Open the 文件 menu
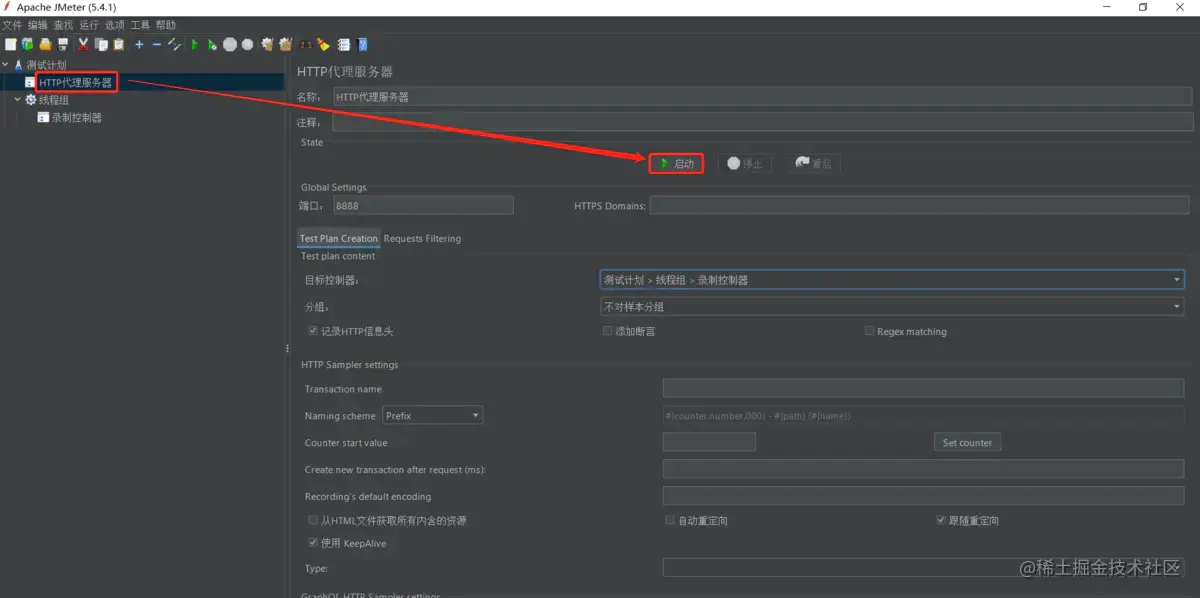This screenshot has width=1200, height=598. (x=12, y=25)
